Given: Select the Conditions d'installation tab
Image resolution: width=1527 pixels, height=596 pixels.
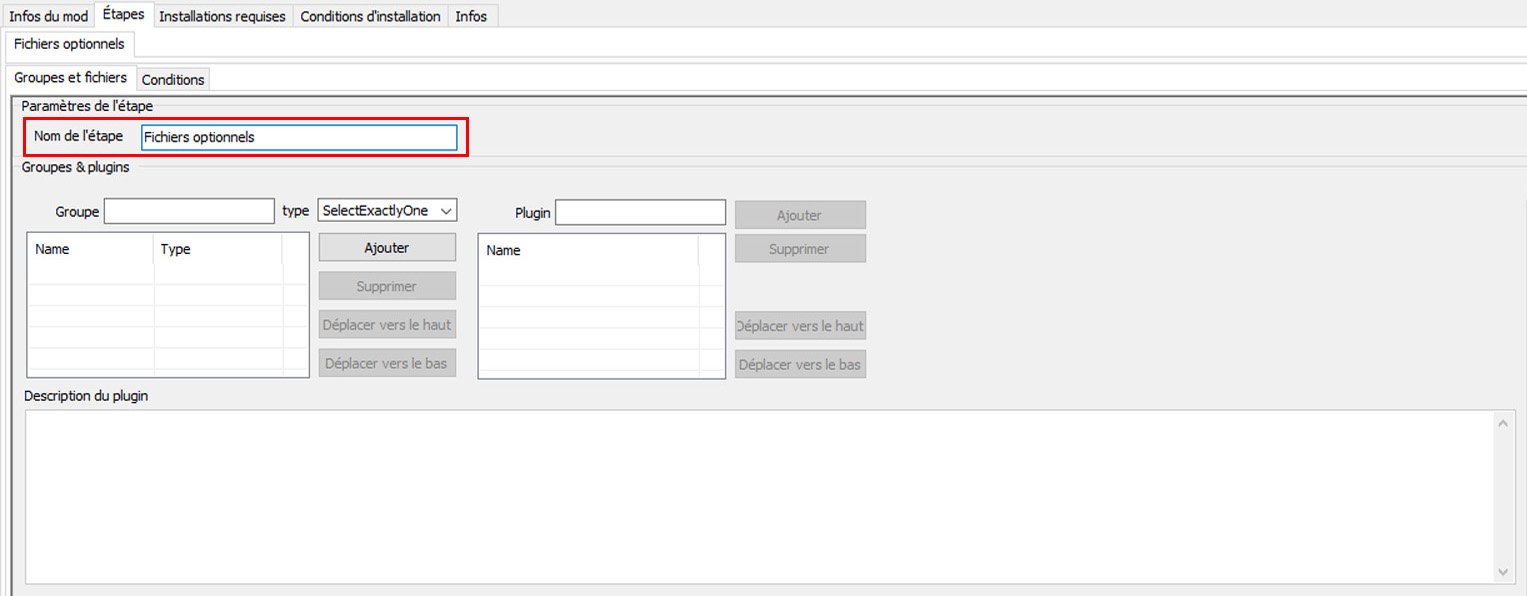Looking at the screenshot, I should click(370, 16).
